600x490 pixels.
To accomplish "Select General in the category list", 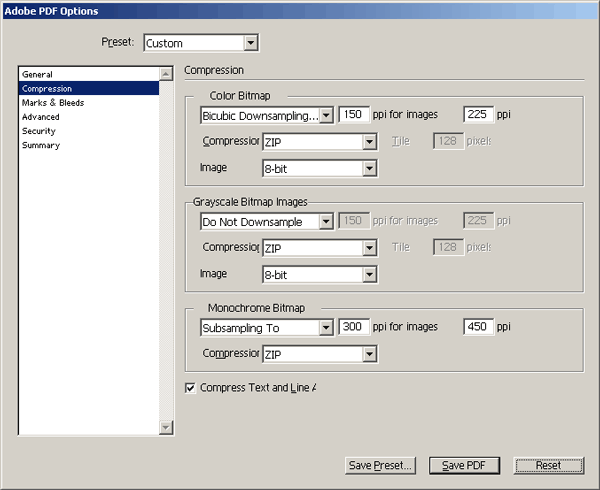I will pos(89,74).
